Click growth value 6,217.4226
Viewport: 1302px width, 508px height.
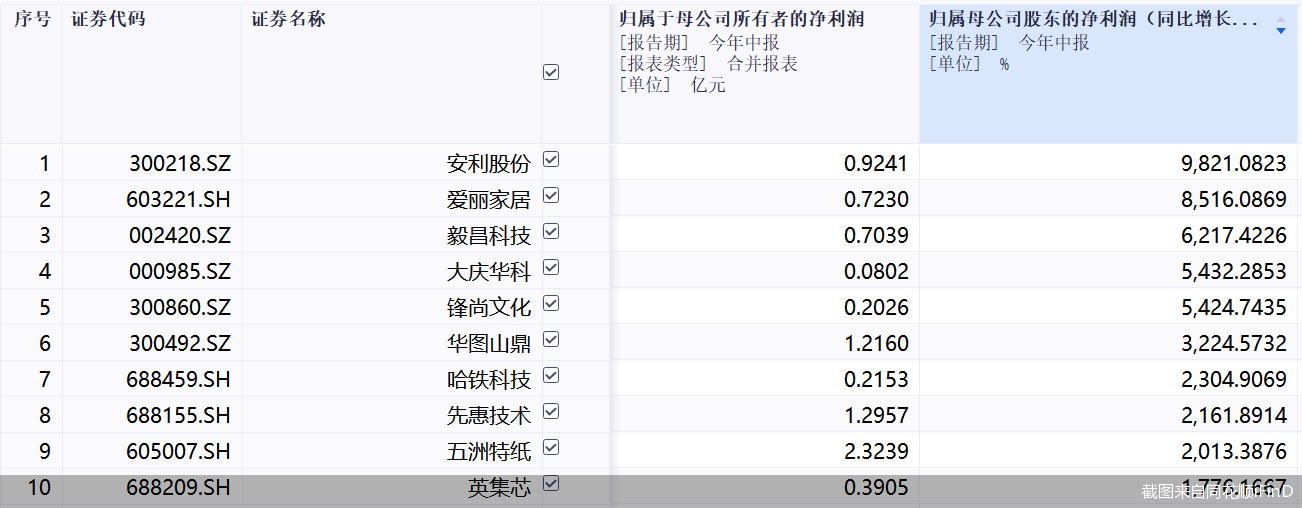click(1234, 236)
